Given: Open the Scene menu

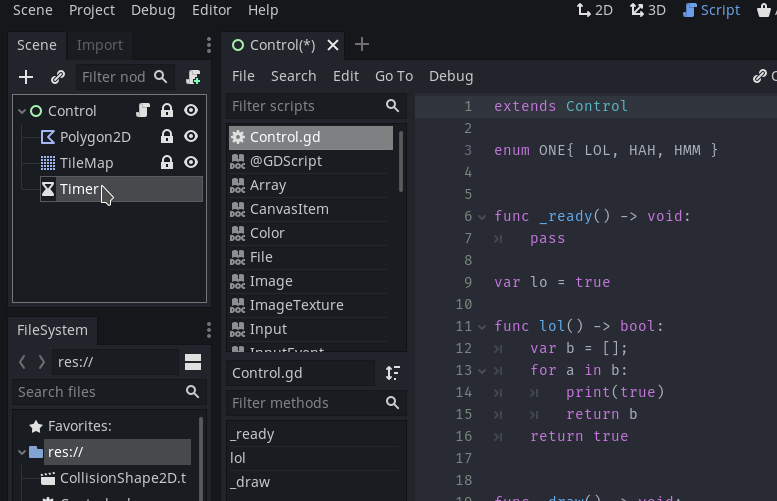Looking at the screenshot, I should pos(33,10).
